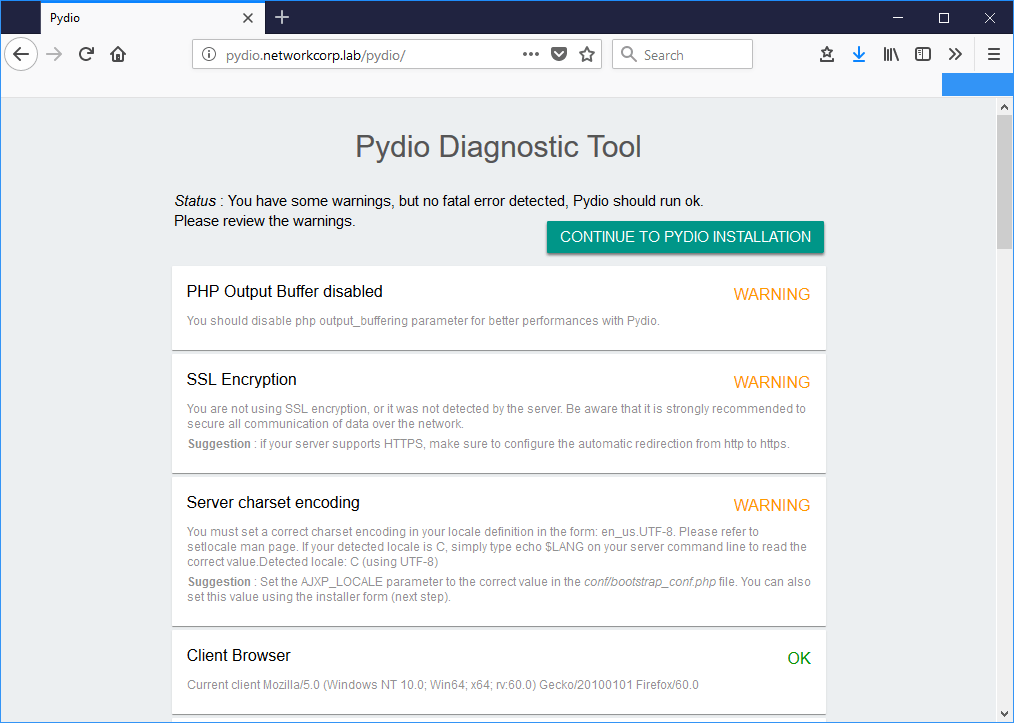Go back using the browser back arrow
The width and height of the screenshot is (1014, 723).
[21, 54]
